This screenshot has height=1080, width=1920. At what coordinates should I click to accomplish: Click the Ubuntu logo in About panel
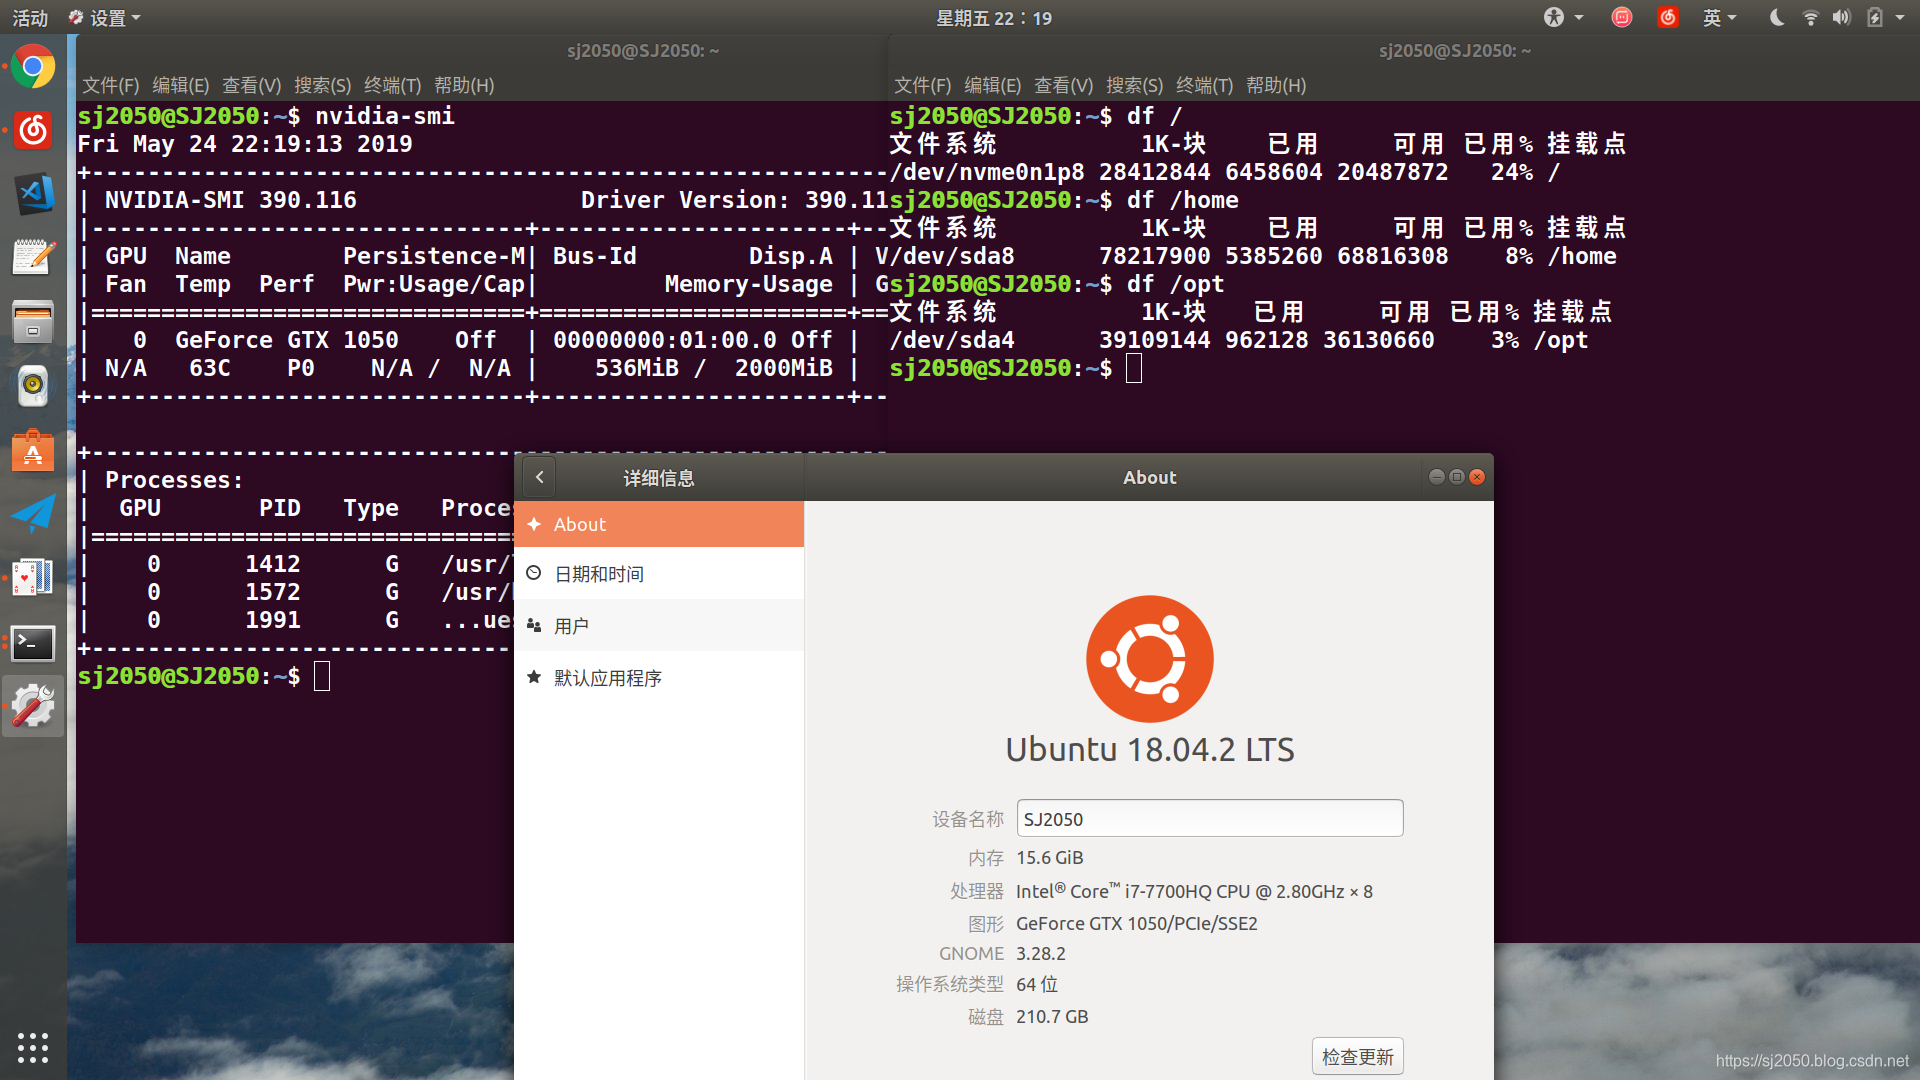(x=1150, y=659)
